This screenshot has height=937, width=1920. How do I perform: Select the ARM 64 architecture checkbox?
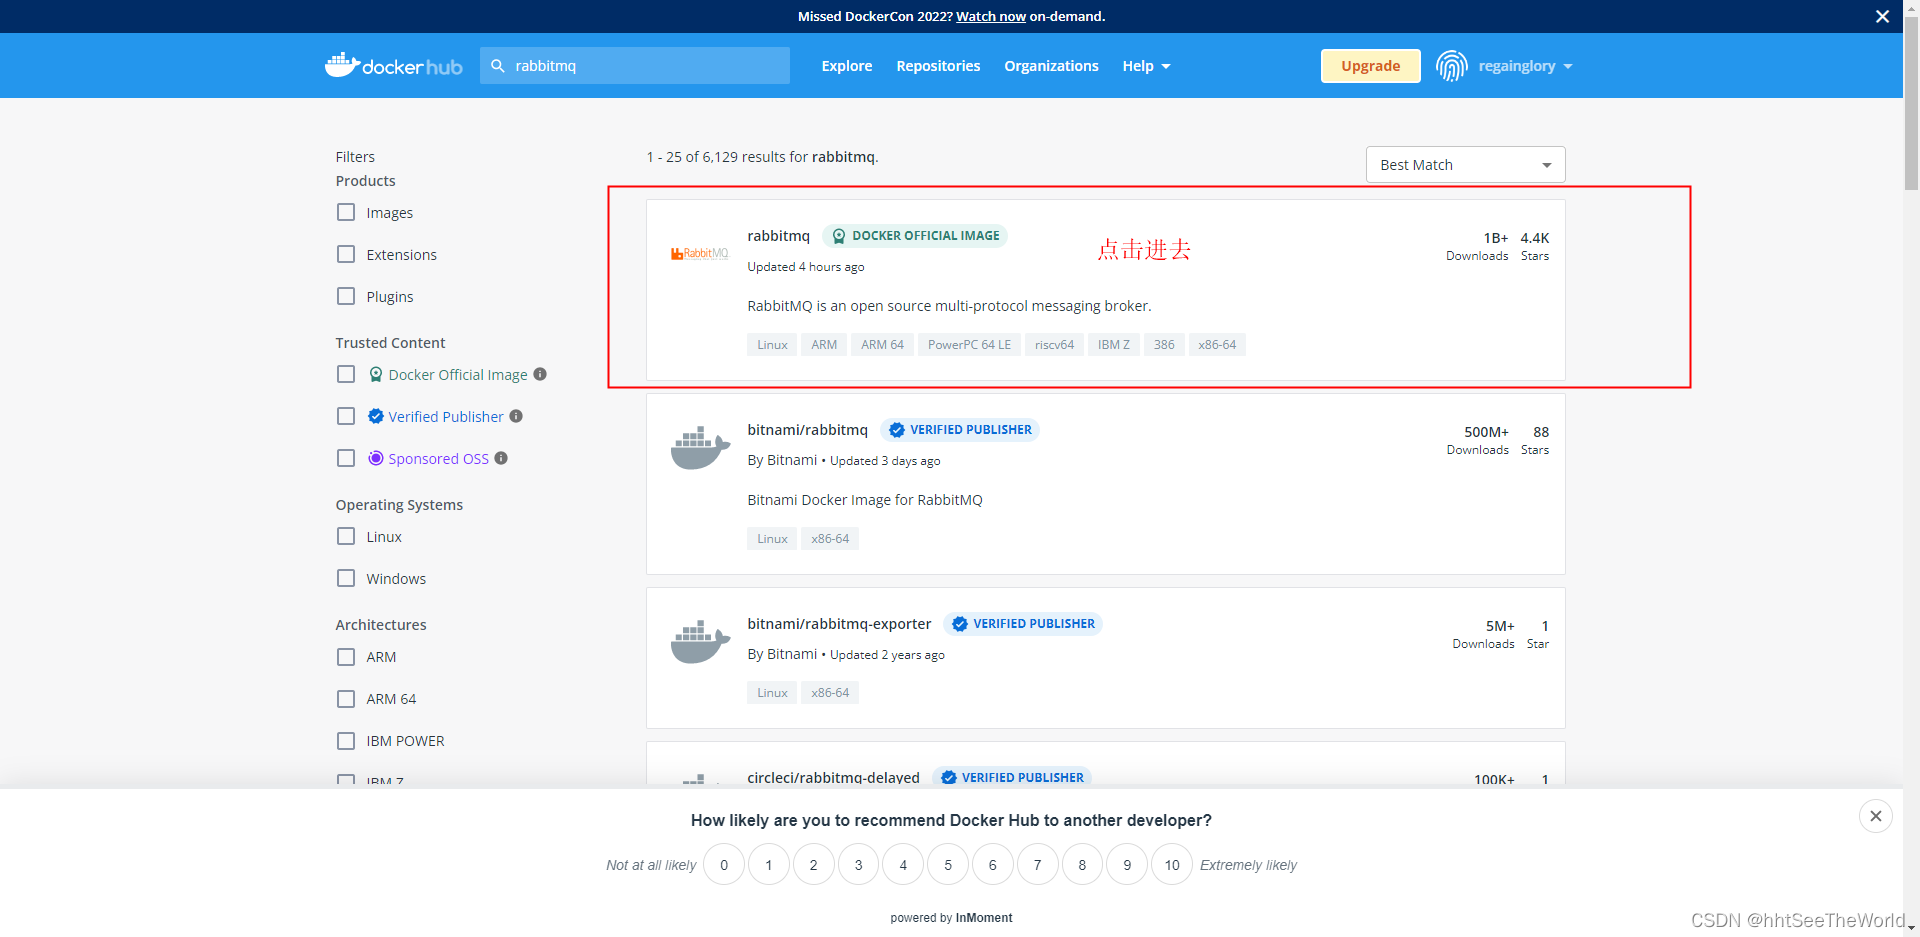click(x=346, y=699)
